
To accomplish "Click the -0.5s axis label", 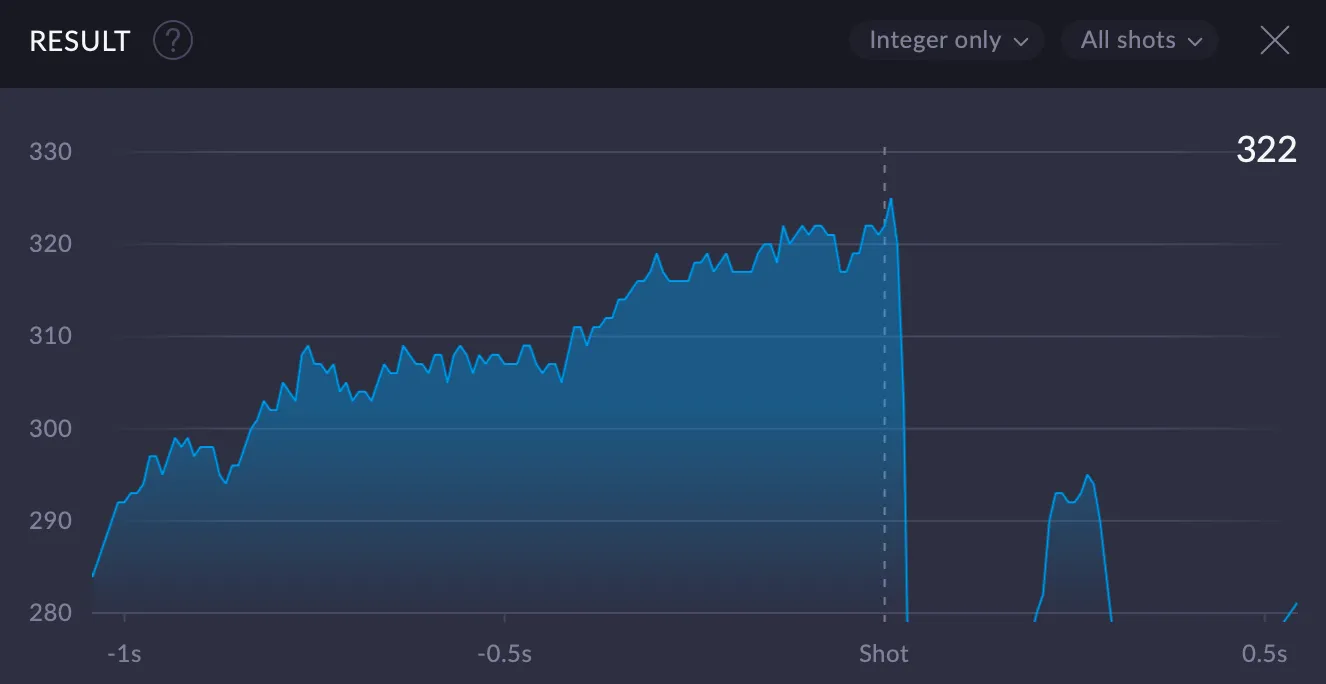I will [506, 653].
